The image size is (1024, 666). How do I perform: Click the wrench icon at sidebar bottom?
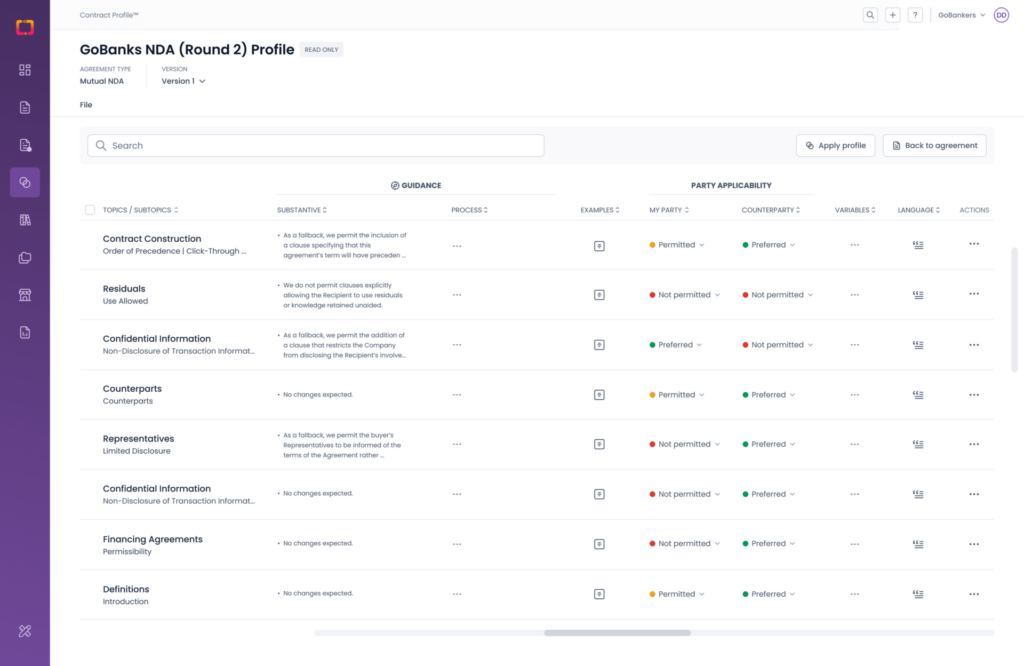tap(25, 631)
